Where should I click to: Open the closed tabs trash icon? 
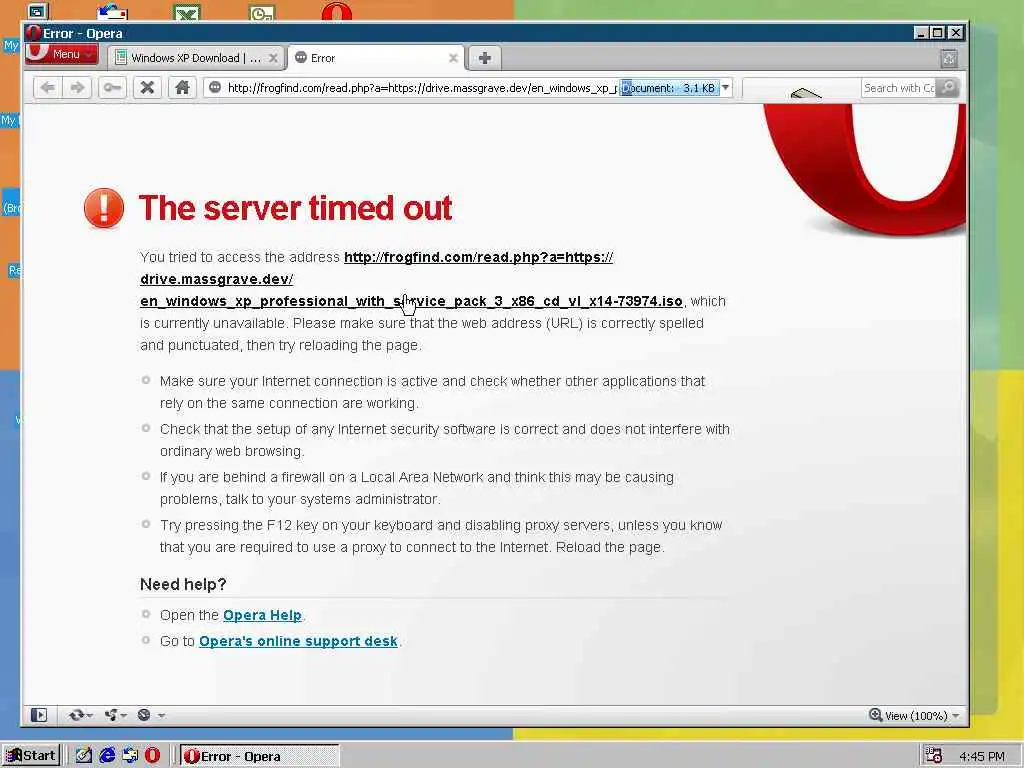[949, 58]
